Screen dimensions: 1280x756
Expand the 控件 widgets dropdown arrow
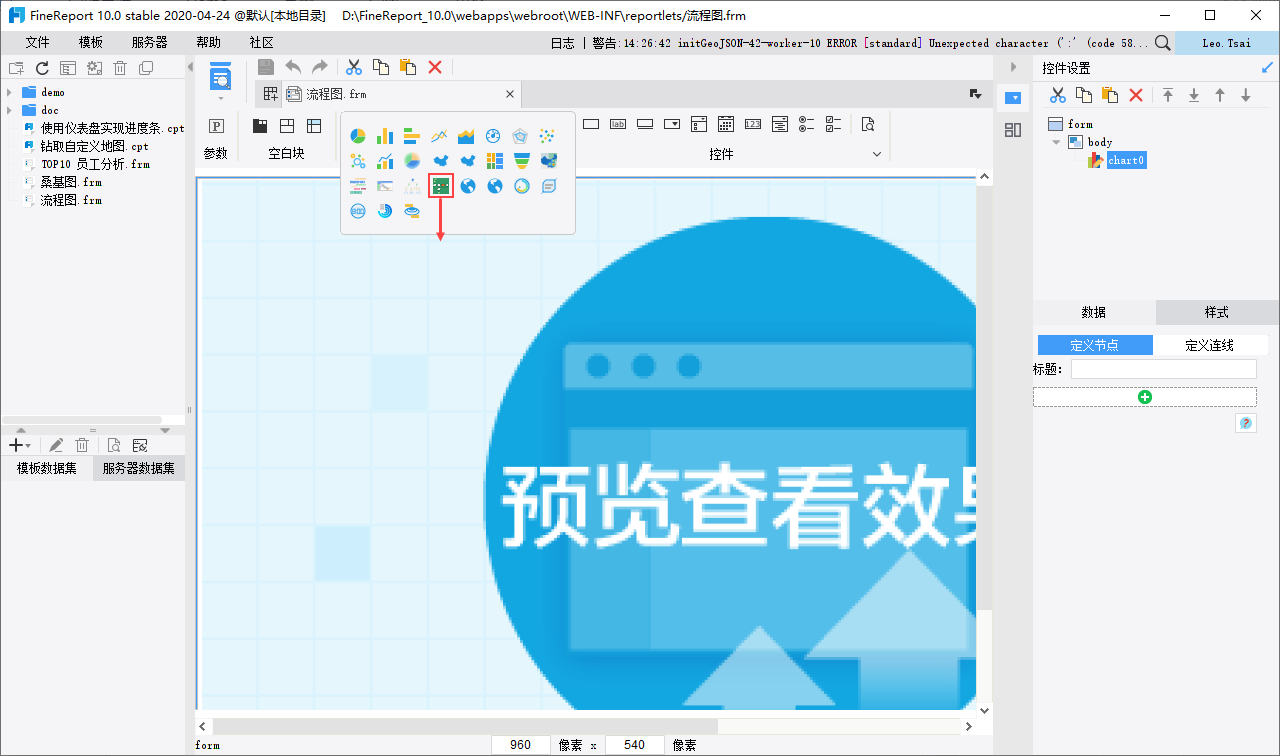tap(877, 154)
